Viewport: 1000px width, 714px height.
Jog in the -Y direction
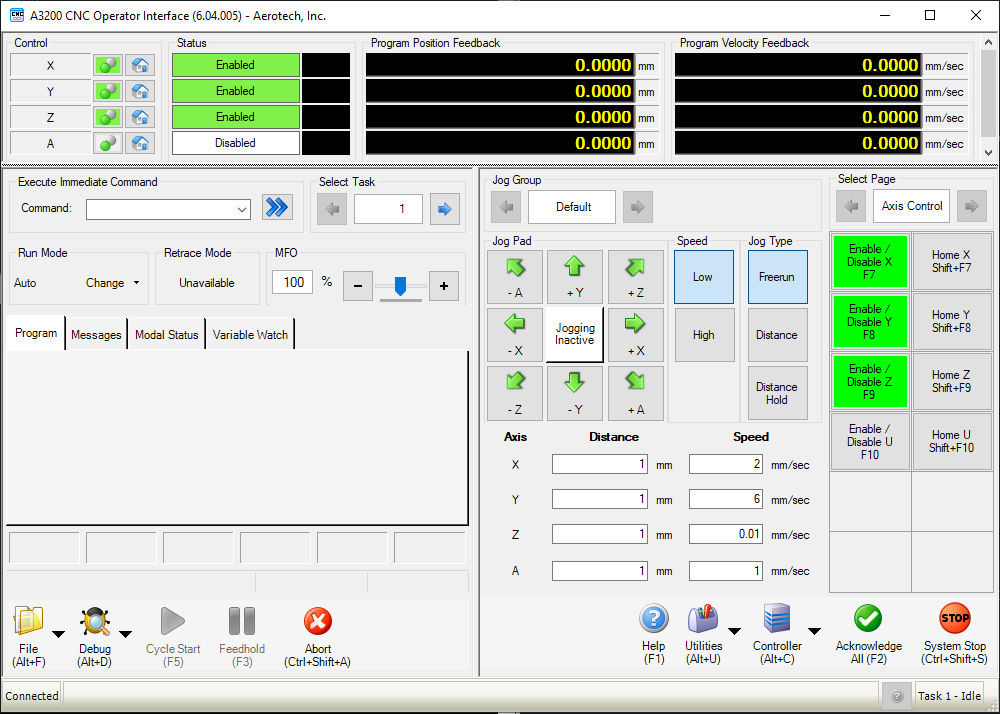click(x=575, y=393)
